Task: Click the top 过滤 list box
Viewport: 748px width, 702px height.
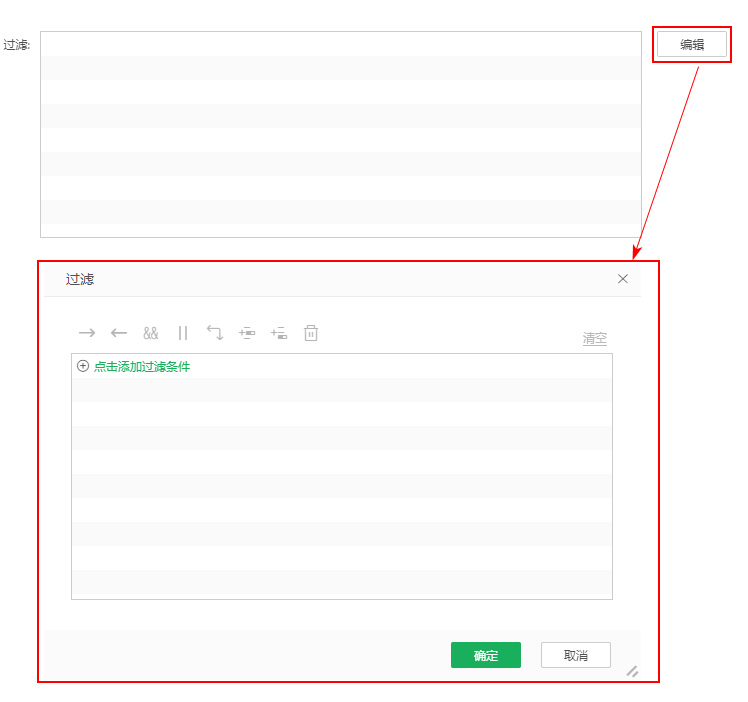Action: click(341, 134)
